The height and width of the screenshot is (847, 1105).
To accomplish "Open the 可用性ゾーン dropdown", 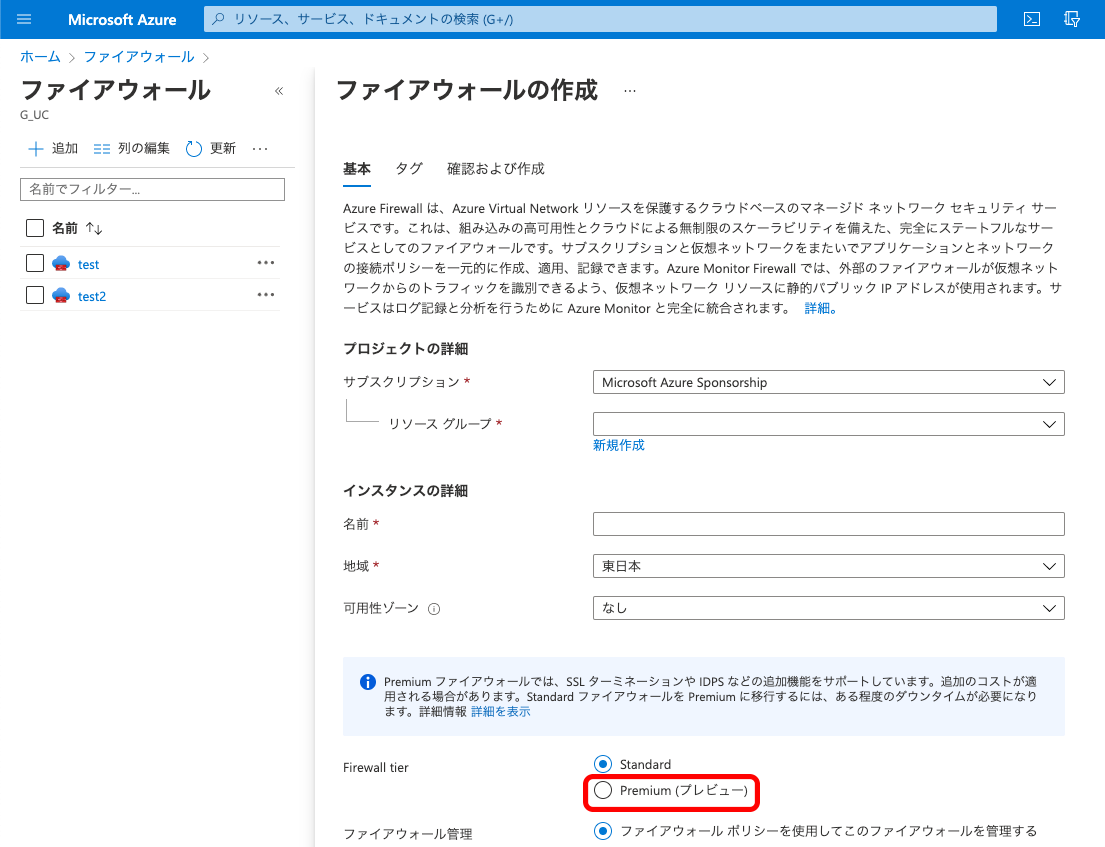I will pos(828,607).
